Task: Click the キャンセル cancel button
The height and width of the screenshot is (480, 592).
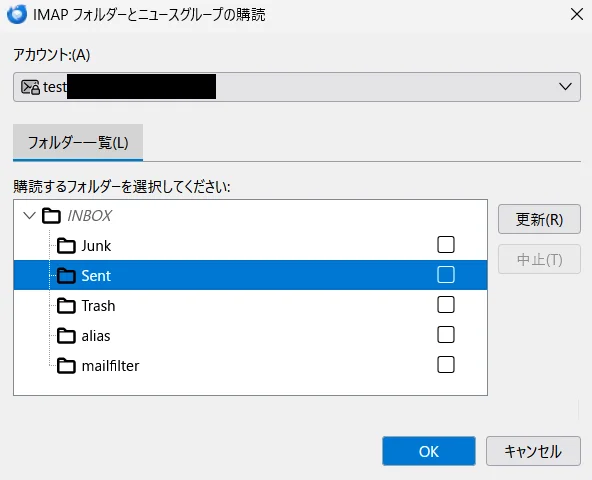Action: click(533, 451)
